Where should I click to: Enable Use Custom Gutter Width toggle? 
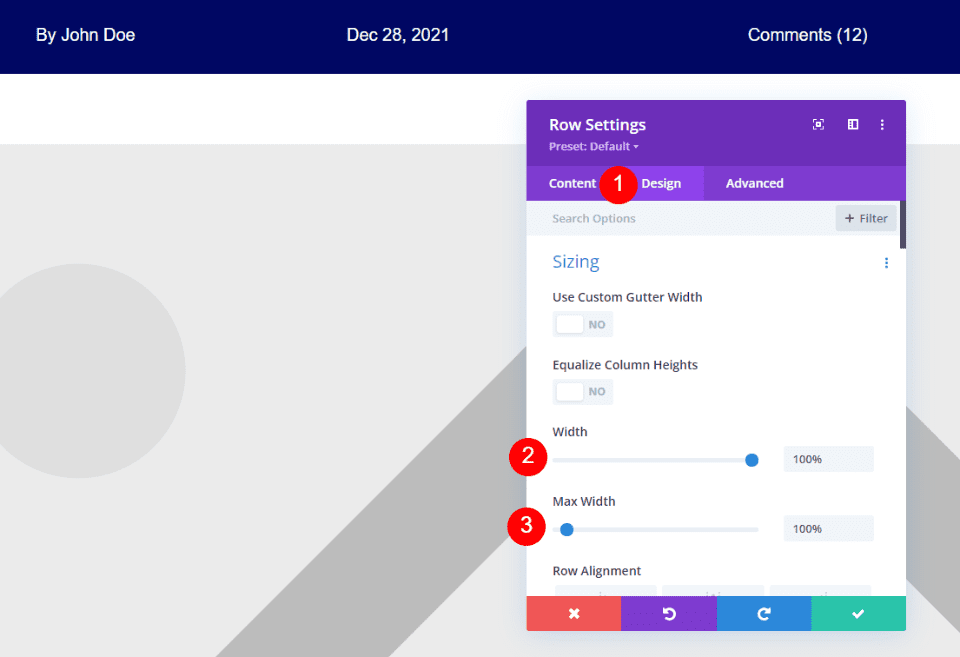582,325
